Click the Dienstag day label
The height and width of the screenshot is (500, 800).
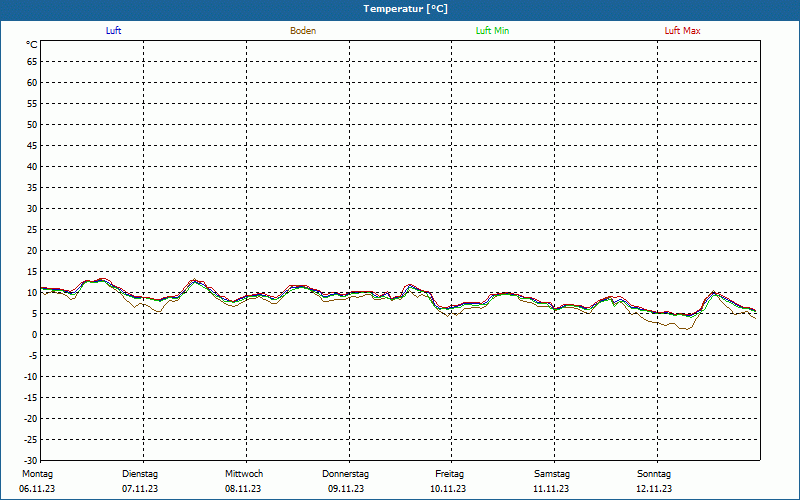click(140, 474)
